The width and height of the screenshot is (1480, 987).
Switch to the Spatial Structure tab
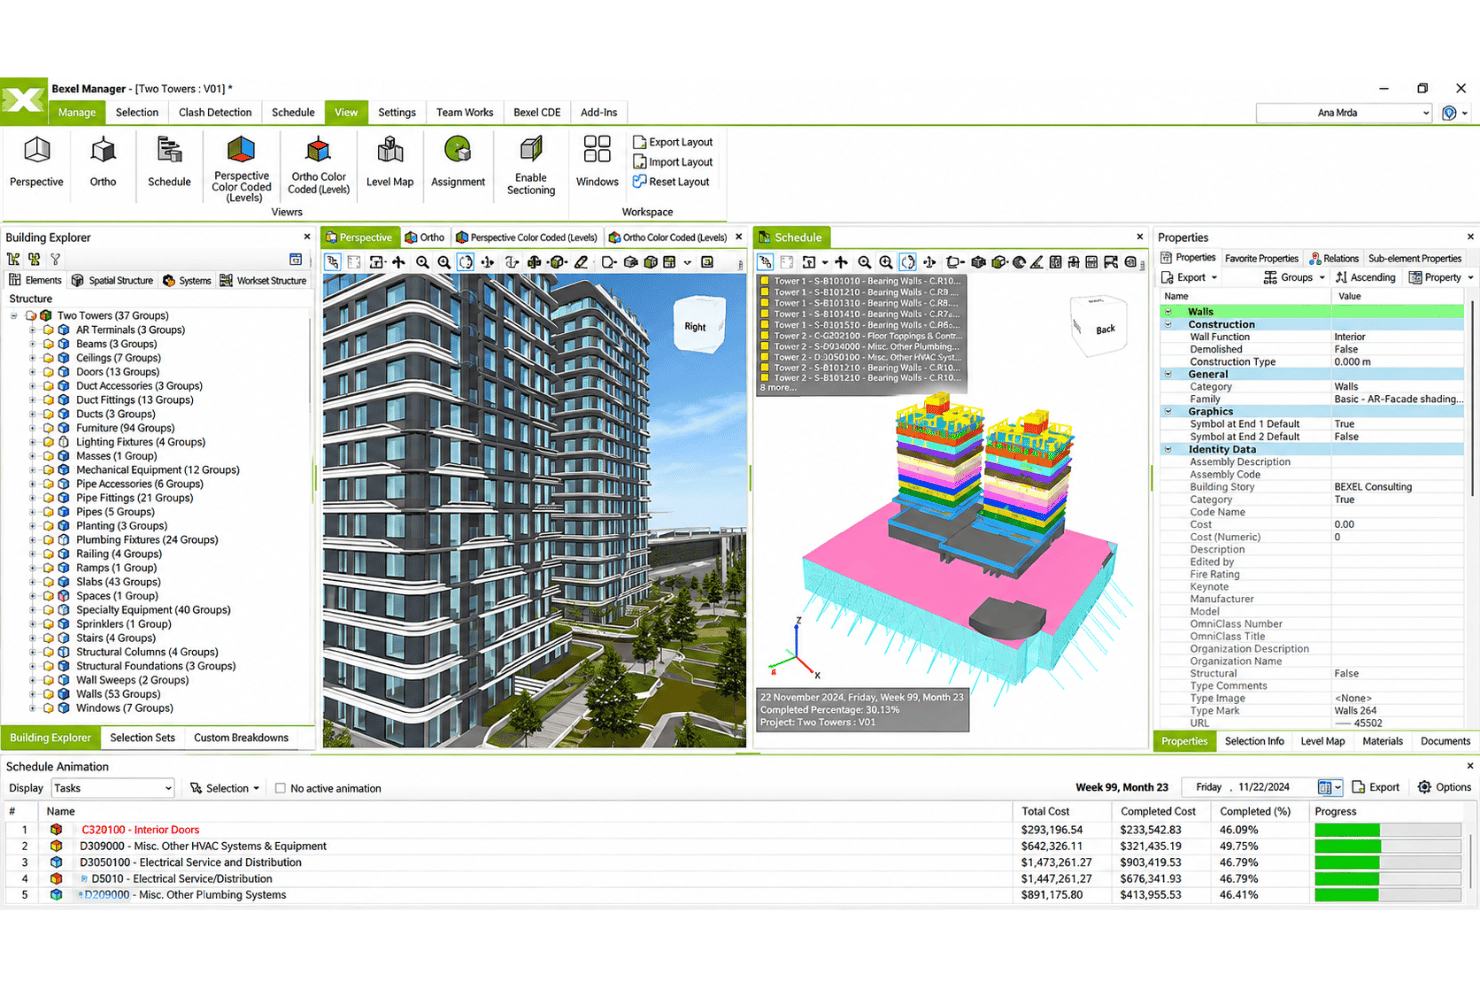click(x=112, y=281)
